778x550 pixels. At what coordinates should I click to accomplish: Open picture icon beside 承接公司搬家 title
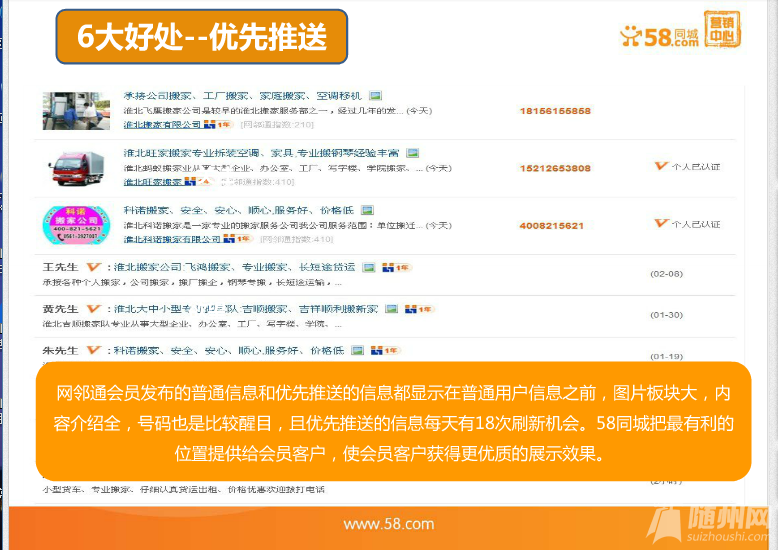point(376,95)
